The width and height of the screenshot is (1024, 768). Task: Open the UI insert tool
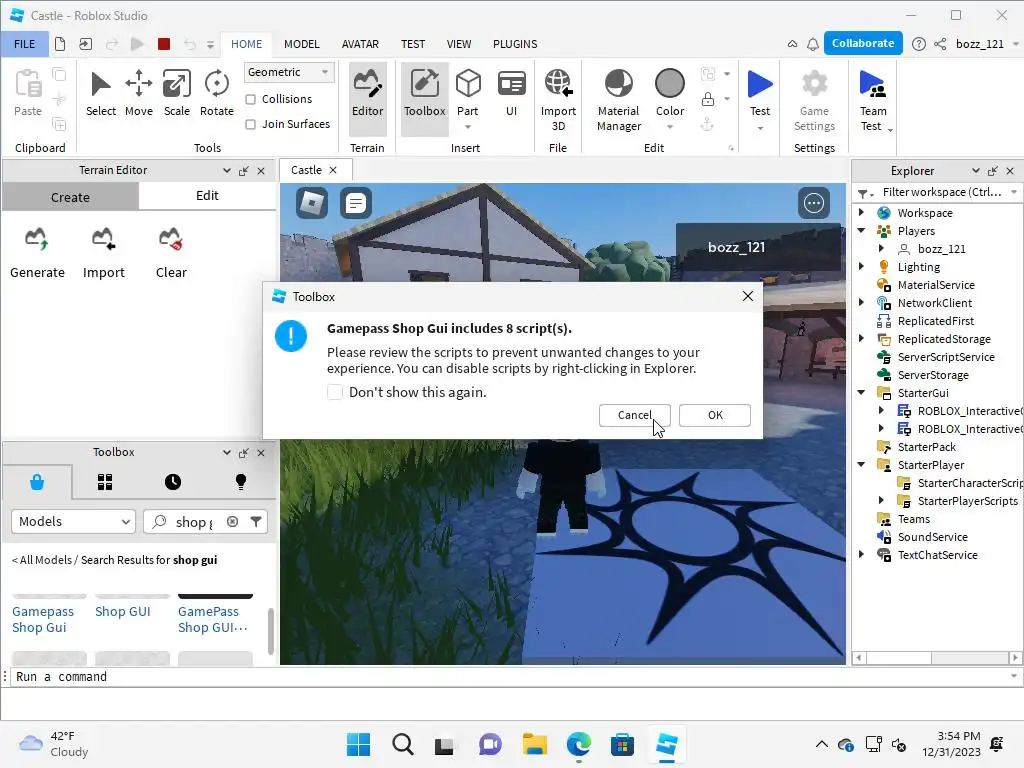pyautogui.click(x=511, y=95)
